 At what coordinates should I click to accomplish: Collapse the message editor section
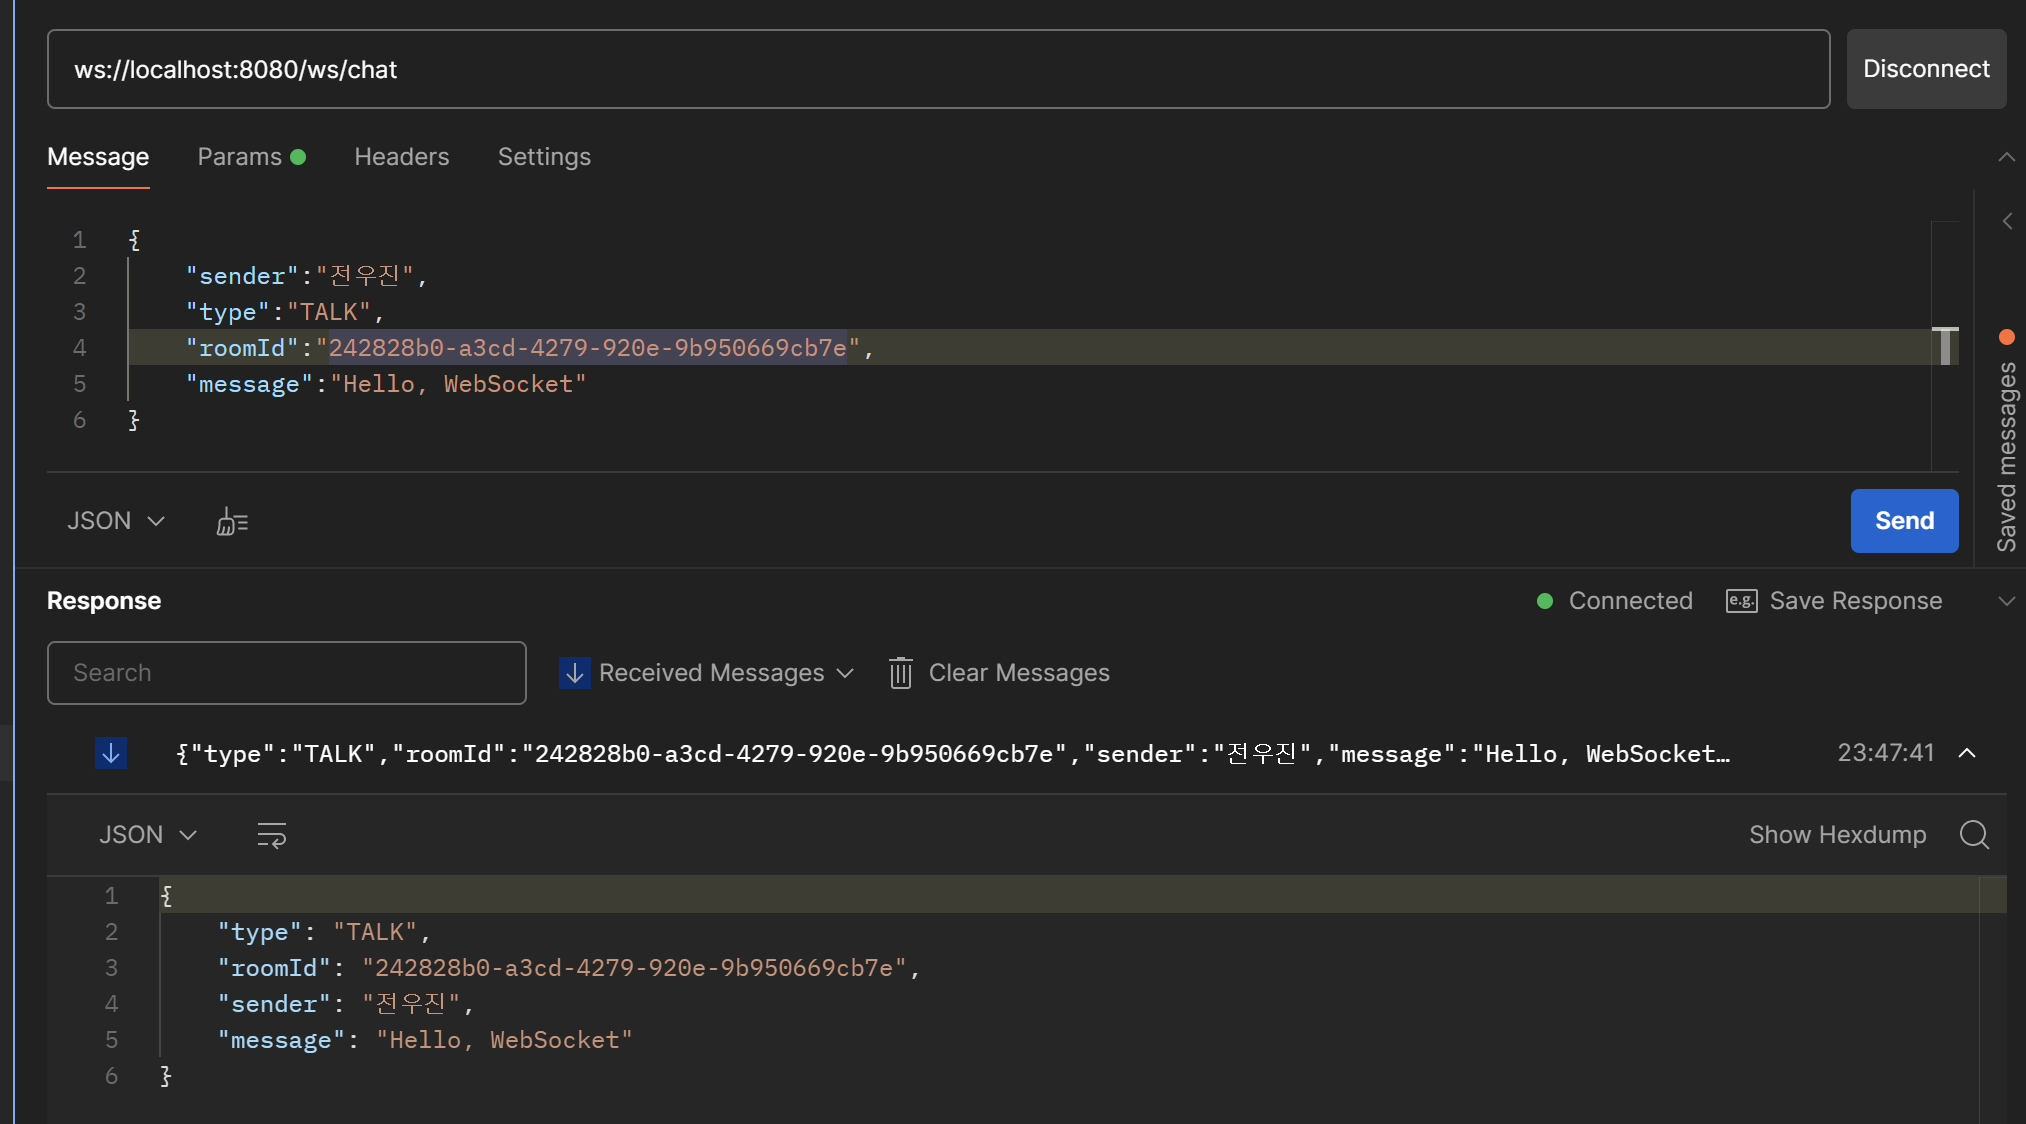[x=2006, y=157]
